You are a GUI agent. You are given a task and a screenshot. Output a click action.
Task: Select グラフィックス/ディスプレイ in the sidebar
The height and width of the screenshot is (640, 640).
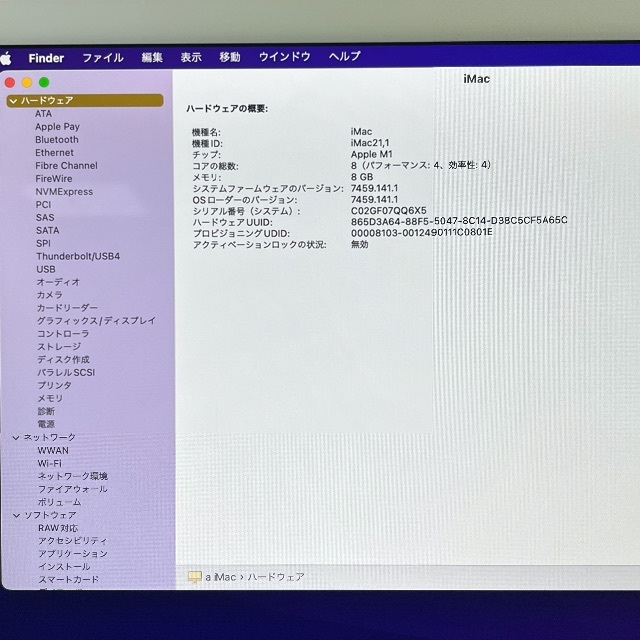(x=96, y=321)
